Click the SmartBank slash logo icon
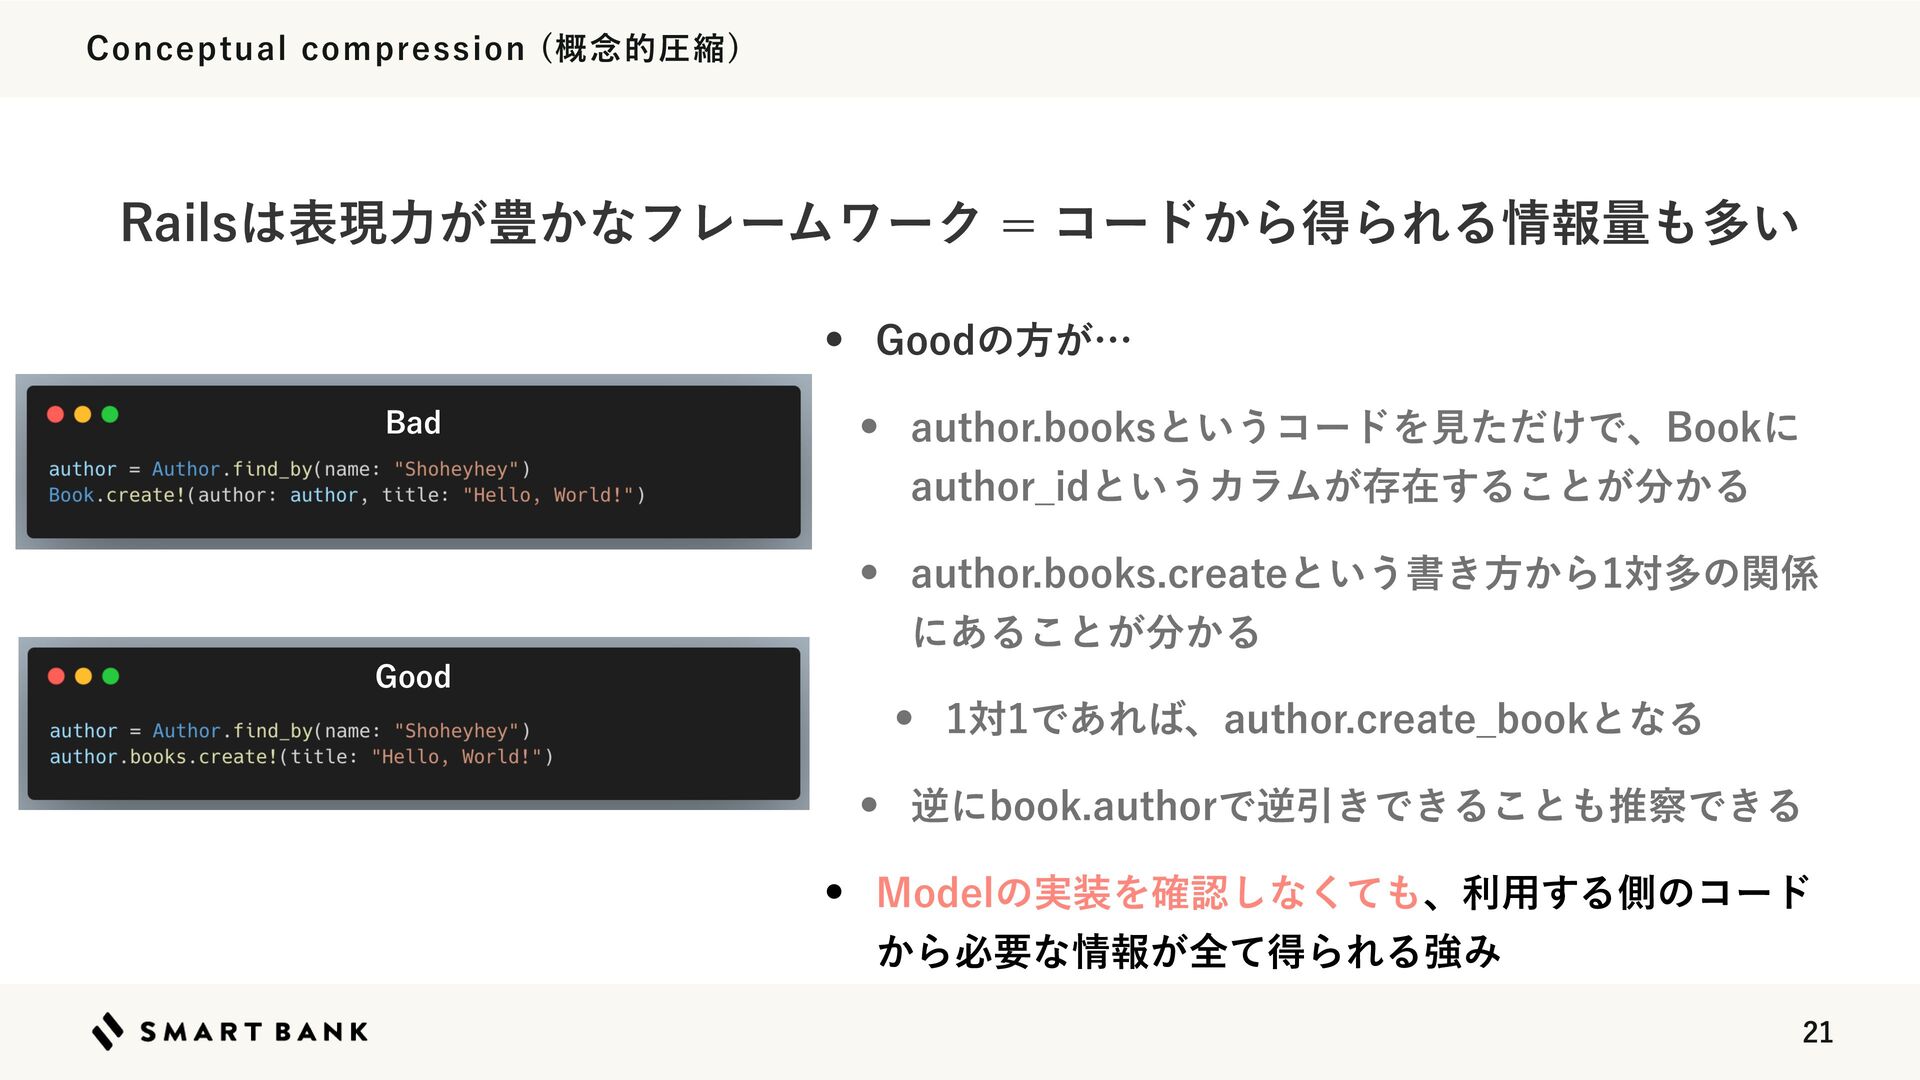Viewport: 1920px width, 1080px height. click(x=107, y=1031)
